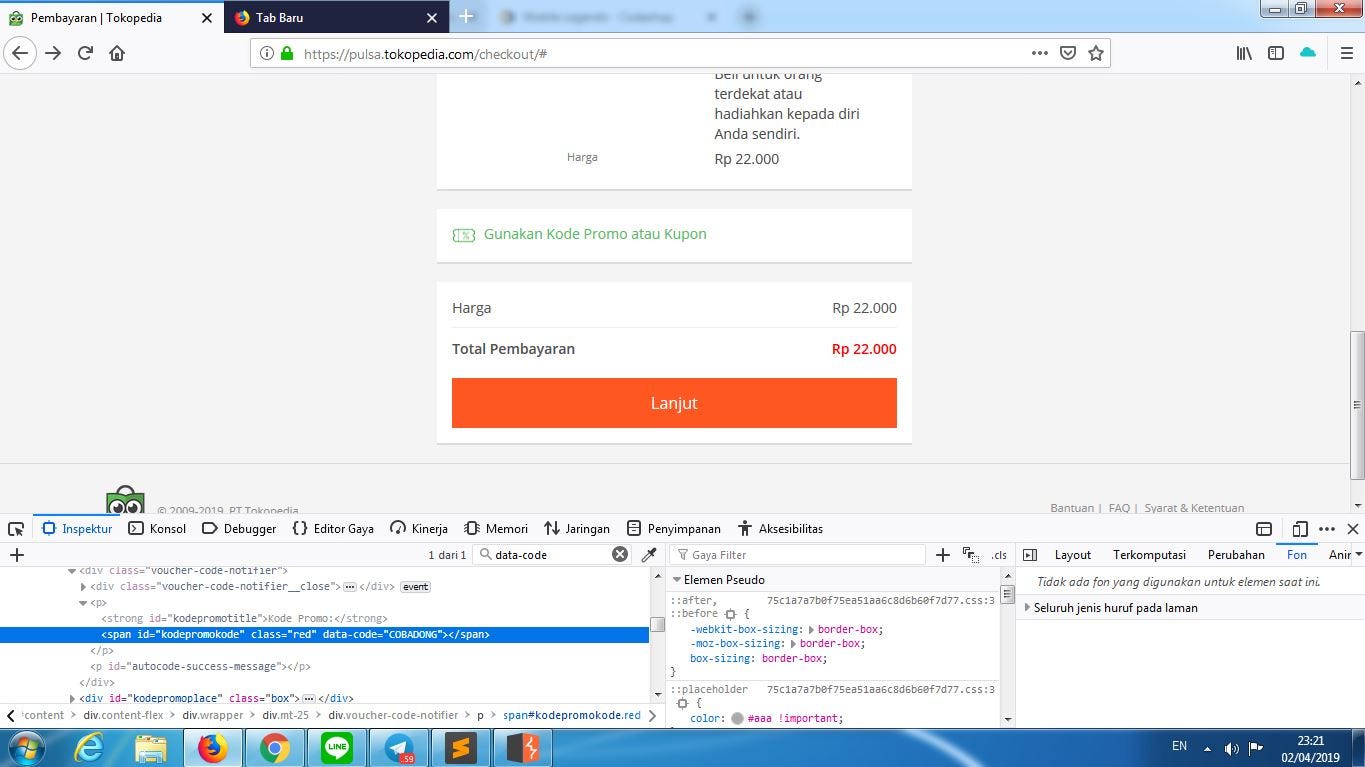Click the cloud sync icon in toolbar
This screenshot has width=1365, height=767.
click(x=1308, y=53)
